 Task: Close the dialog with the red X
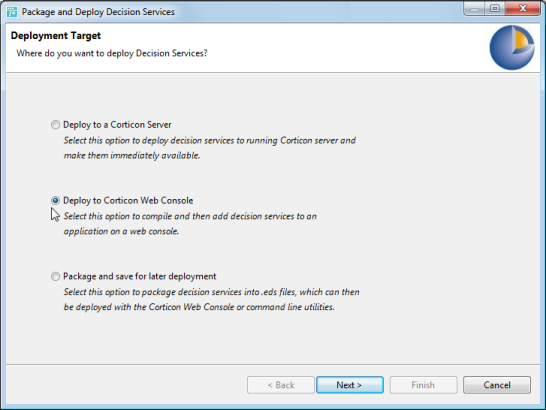523,8
